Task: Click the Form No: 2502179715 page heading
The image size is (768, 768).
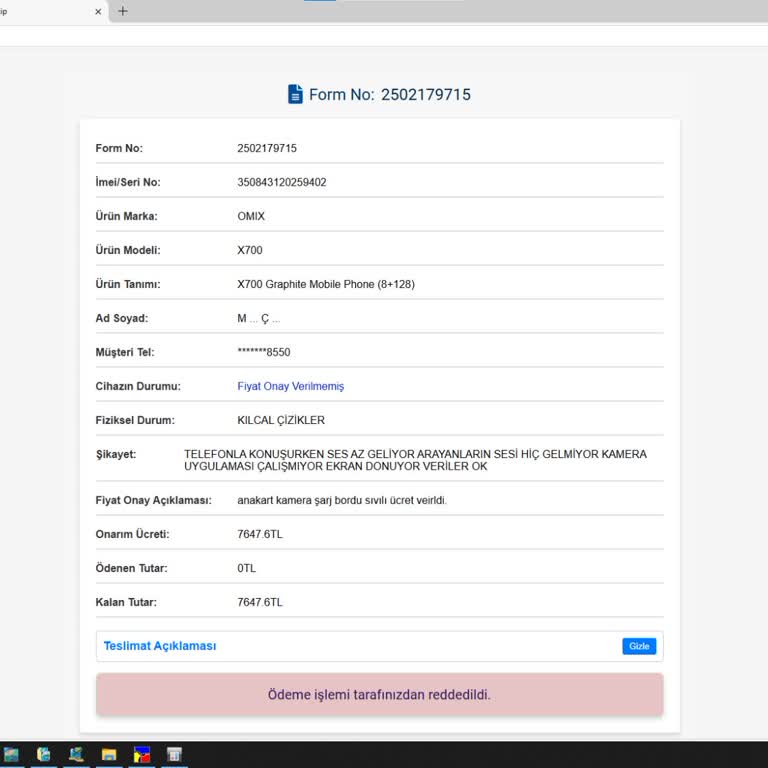Action: coord(389,95)
